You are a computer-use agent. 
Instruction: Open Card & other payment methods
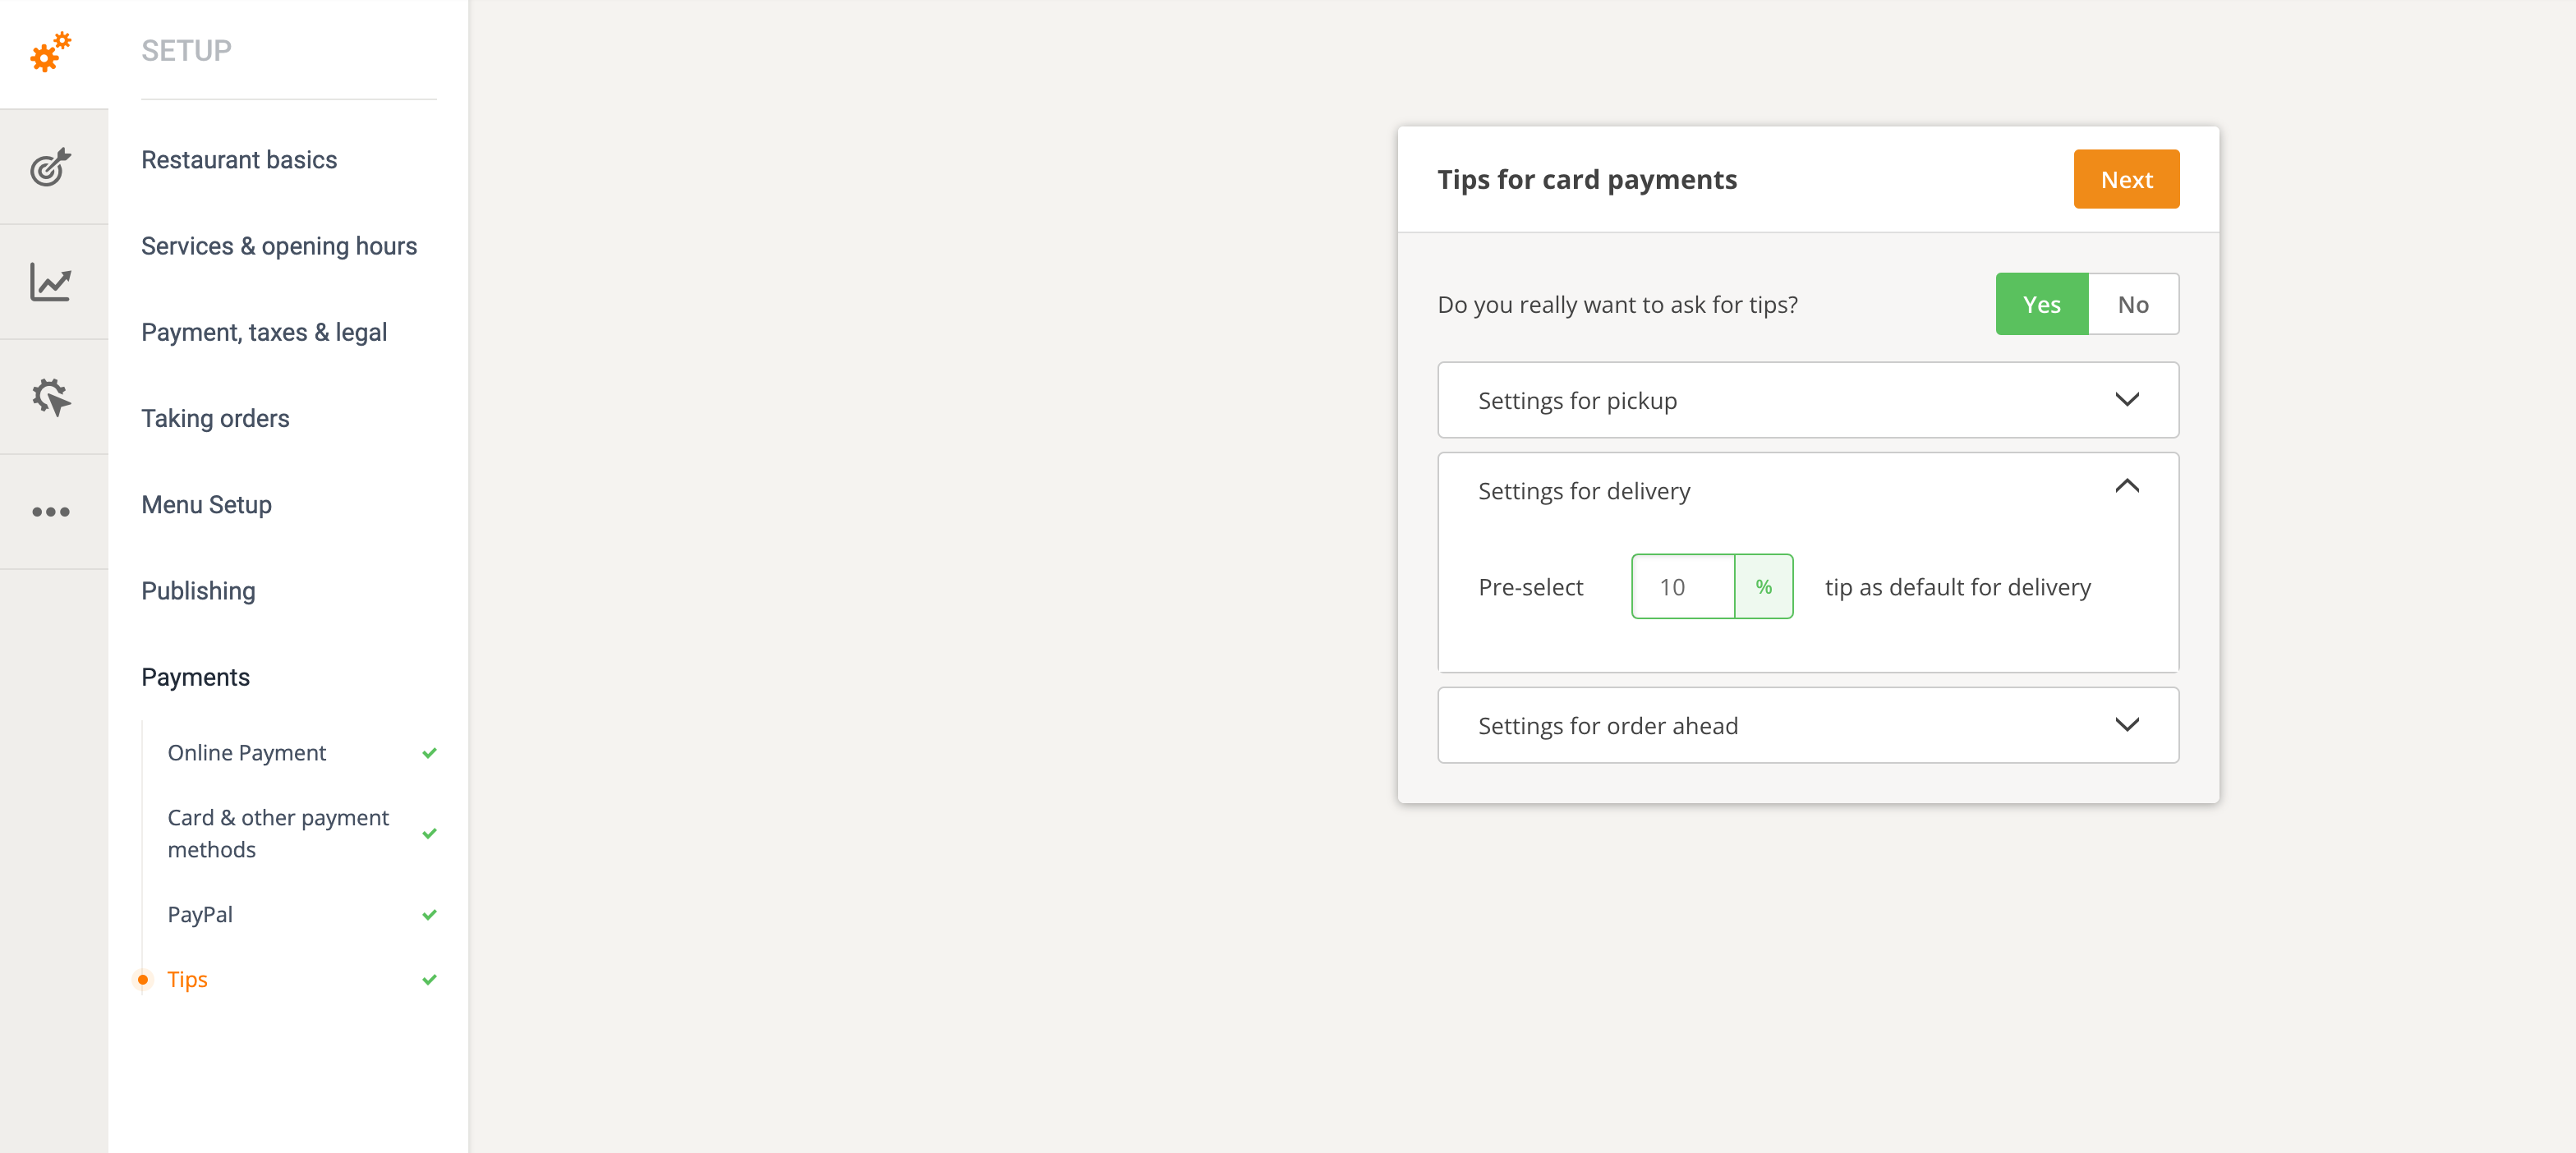pos(278,833)
